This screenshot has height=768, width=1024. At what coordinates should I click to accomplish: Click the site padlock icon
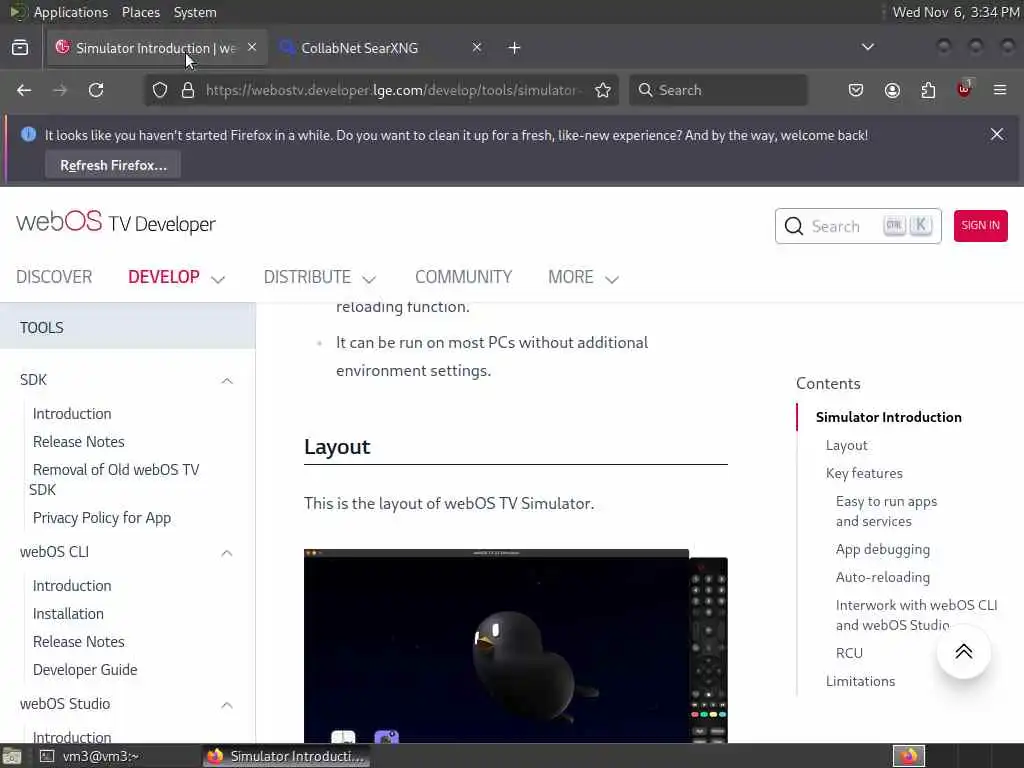pyautogui.click(x=188, y=90)
